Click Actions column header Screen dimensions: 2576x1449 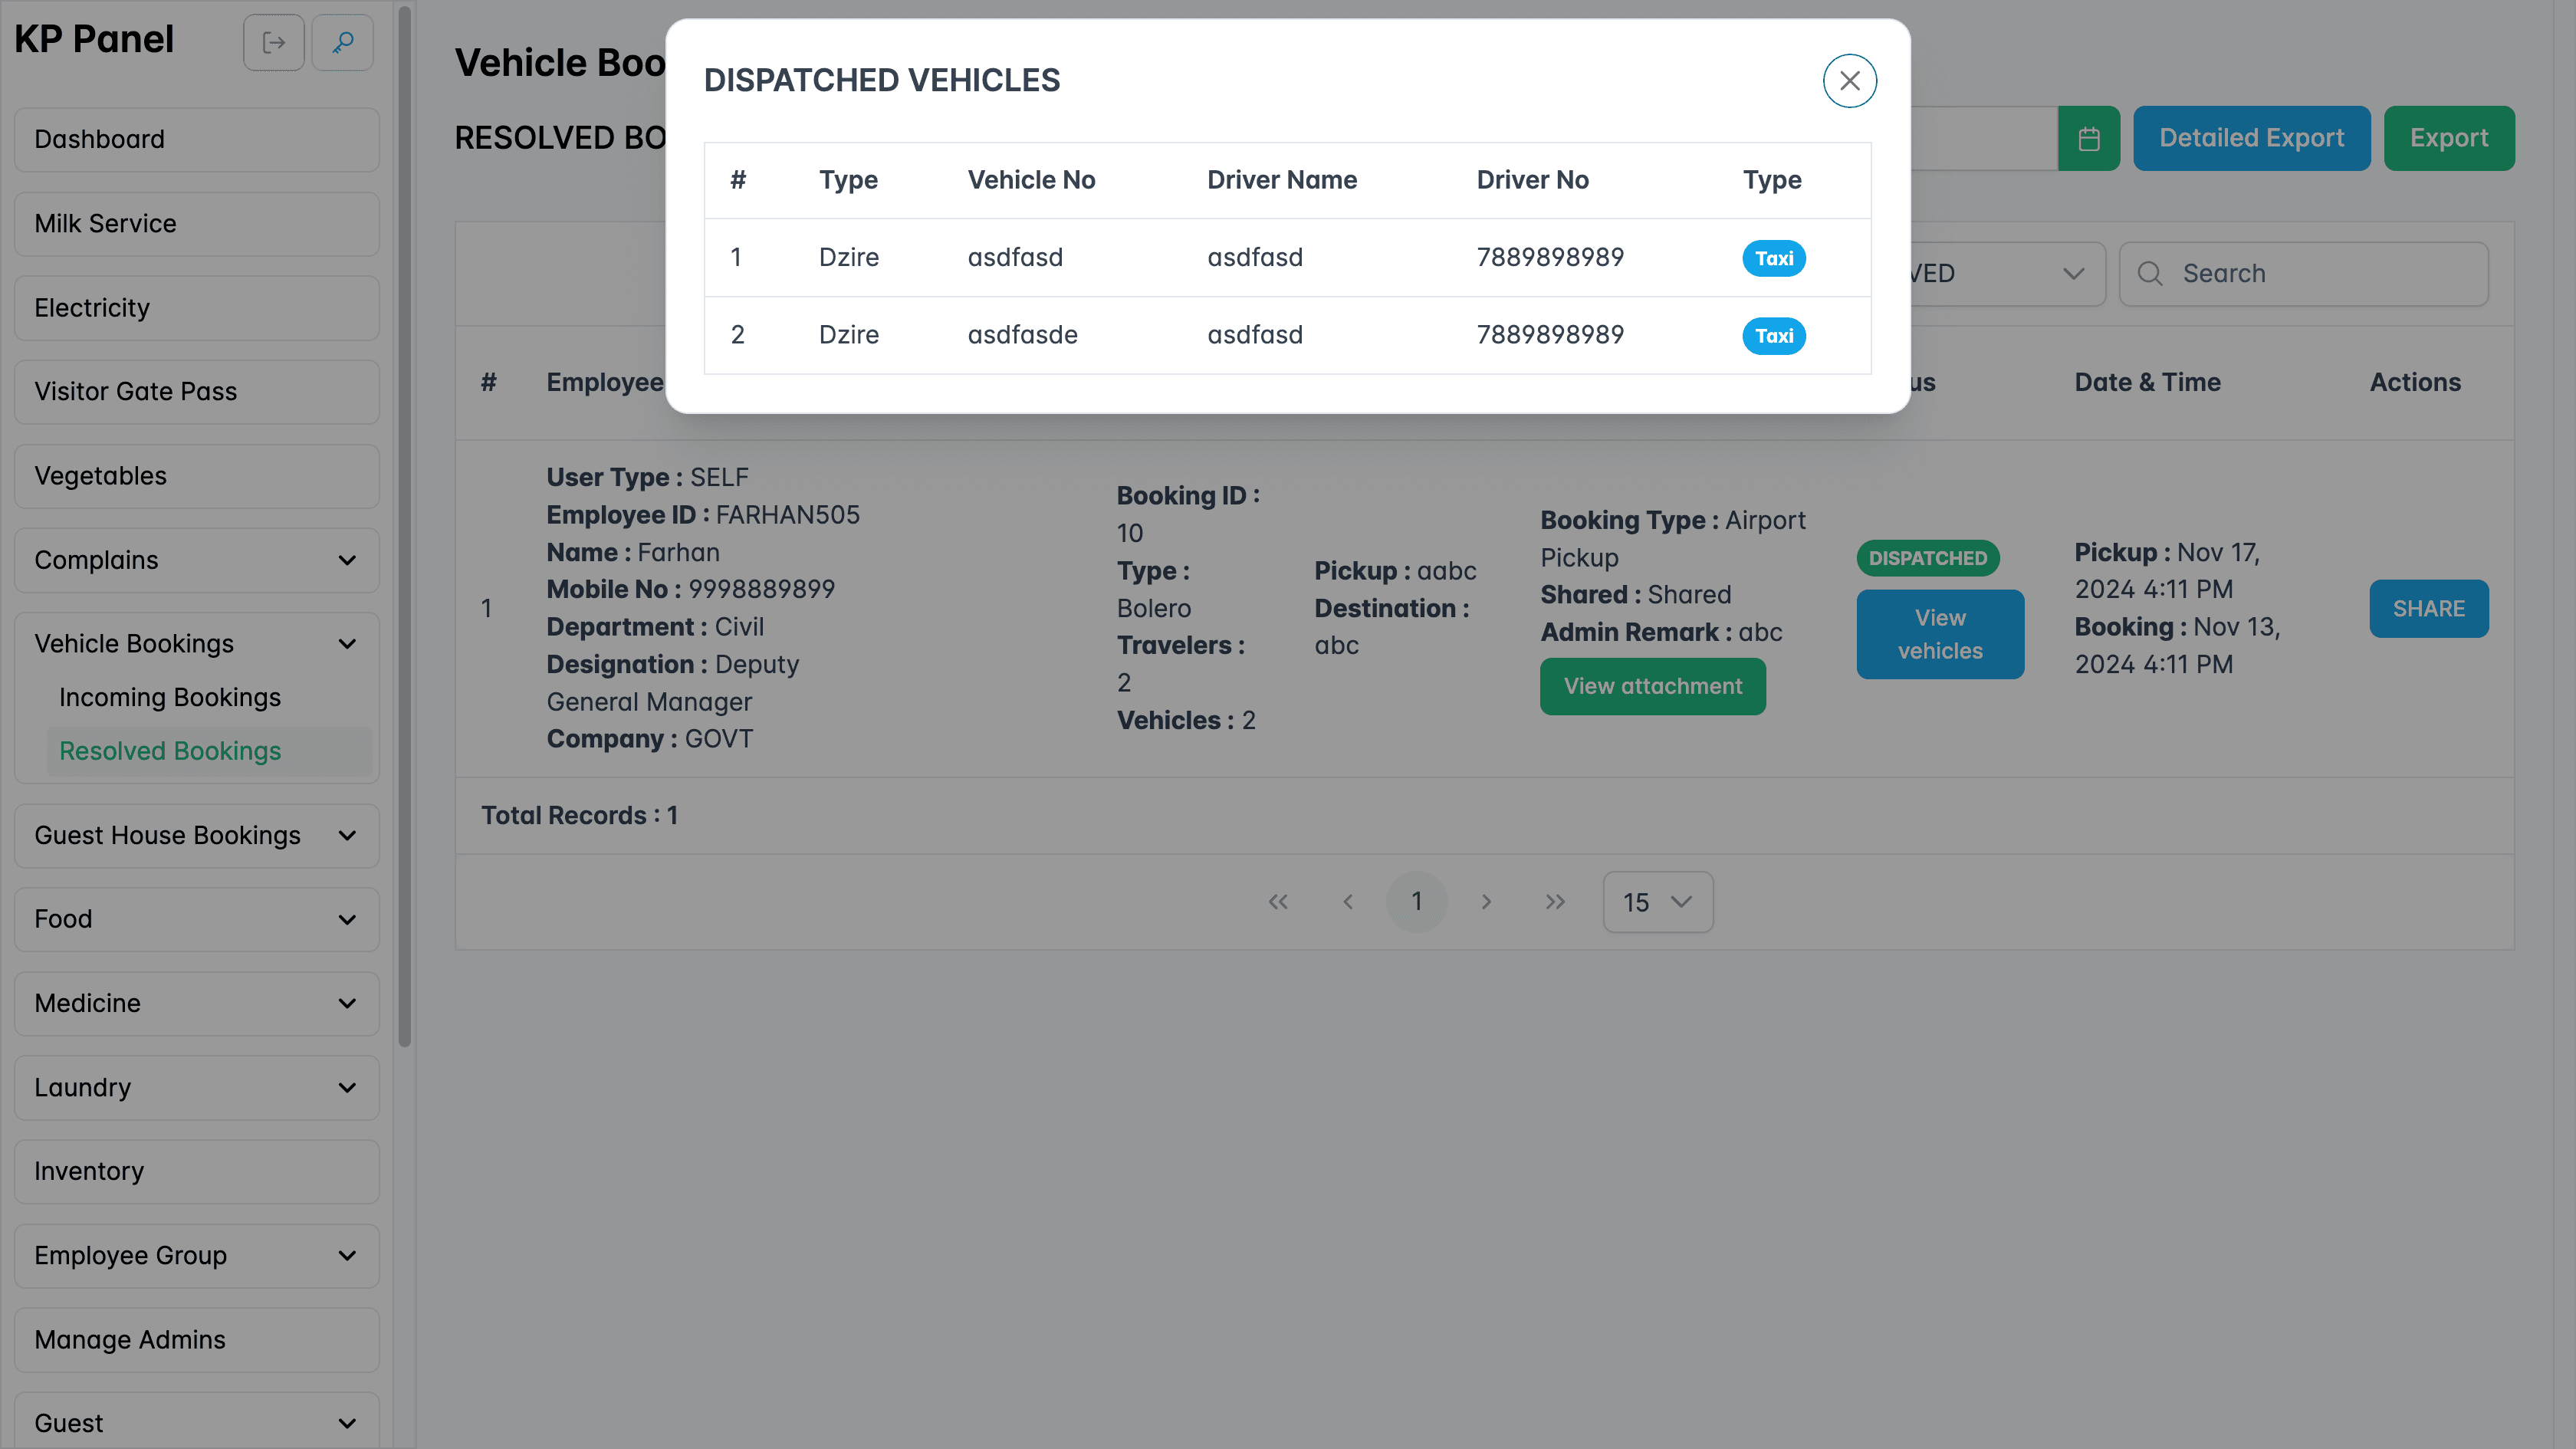[2415, 382]
